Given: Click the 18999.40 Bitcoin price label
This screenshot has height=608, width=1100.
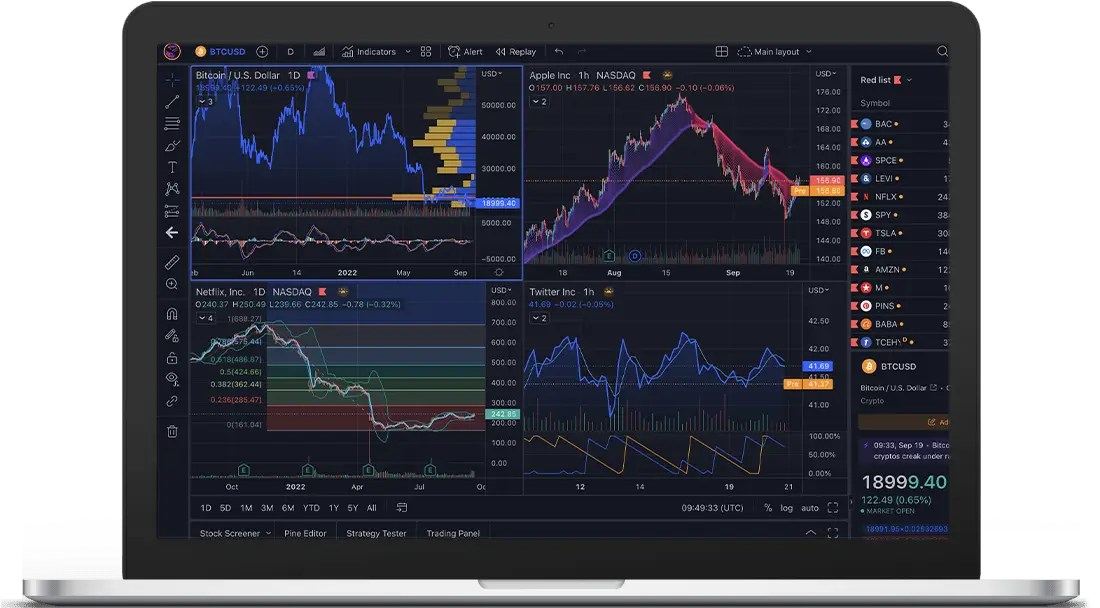Looking at the screenshot, I should [x=498, y=203].
